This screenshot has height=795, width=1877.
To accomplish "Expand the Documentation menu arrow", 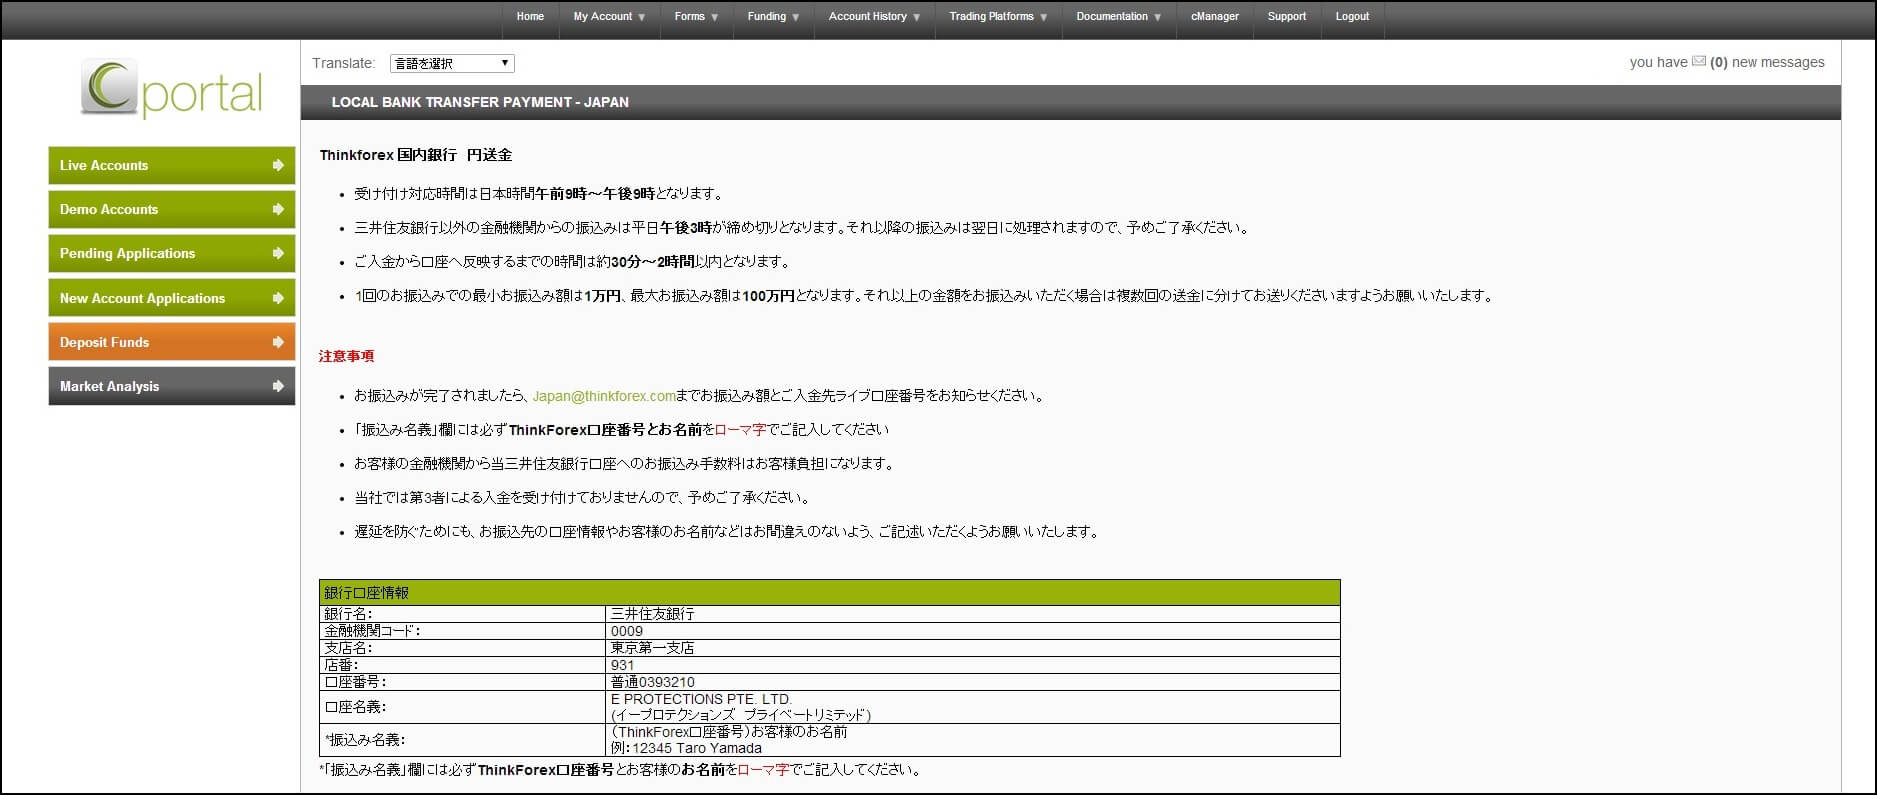I will [1158, 17].
